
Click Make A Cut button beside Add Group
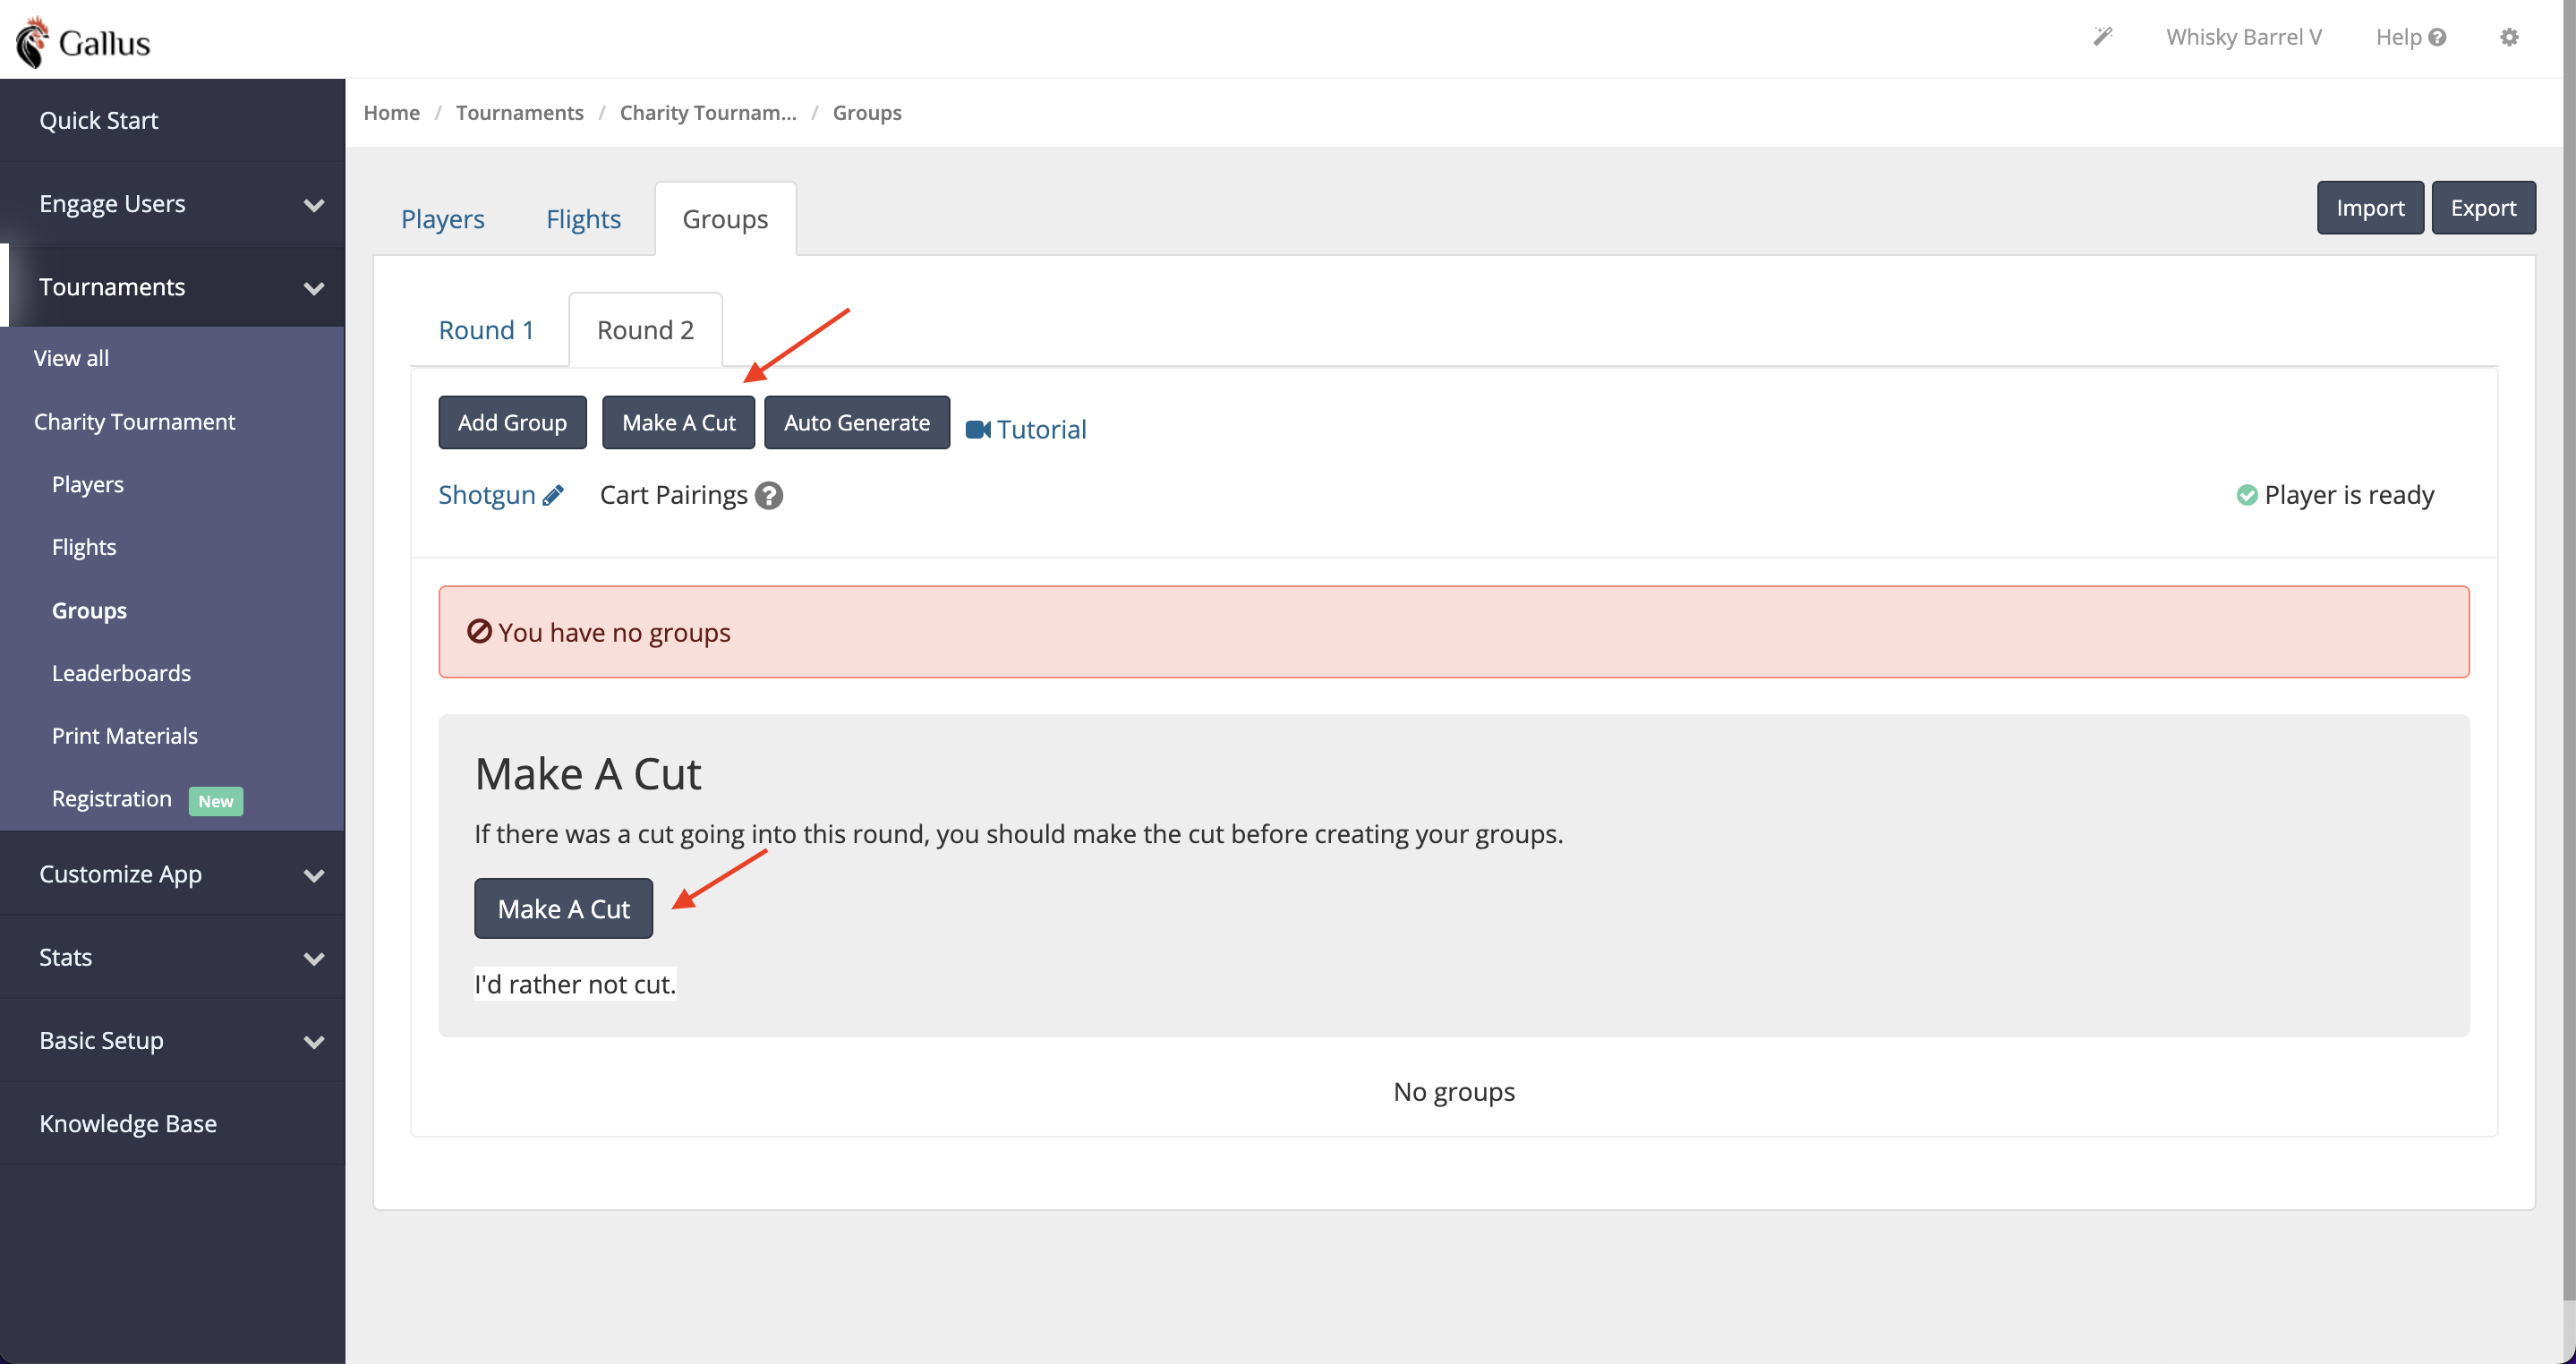point(678,422)
